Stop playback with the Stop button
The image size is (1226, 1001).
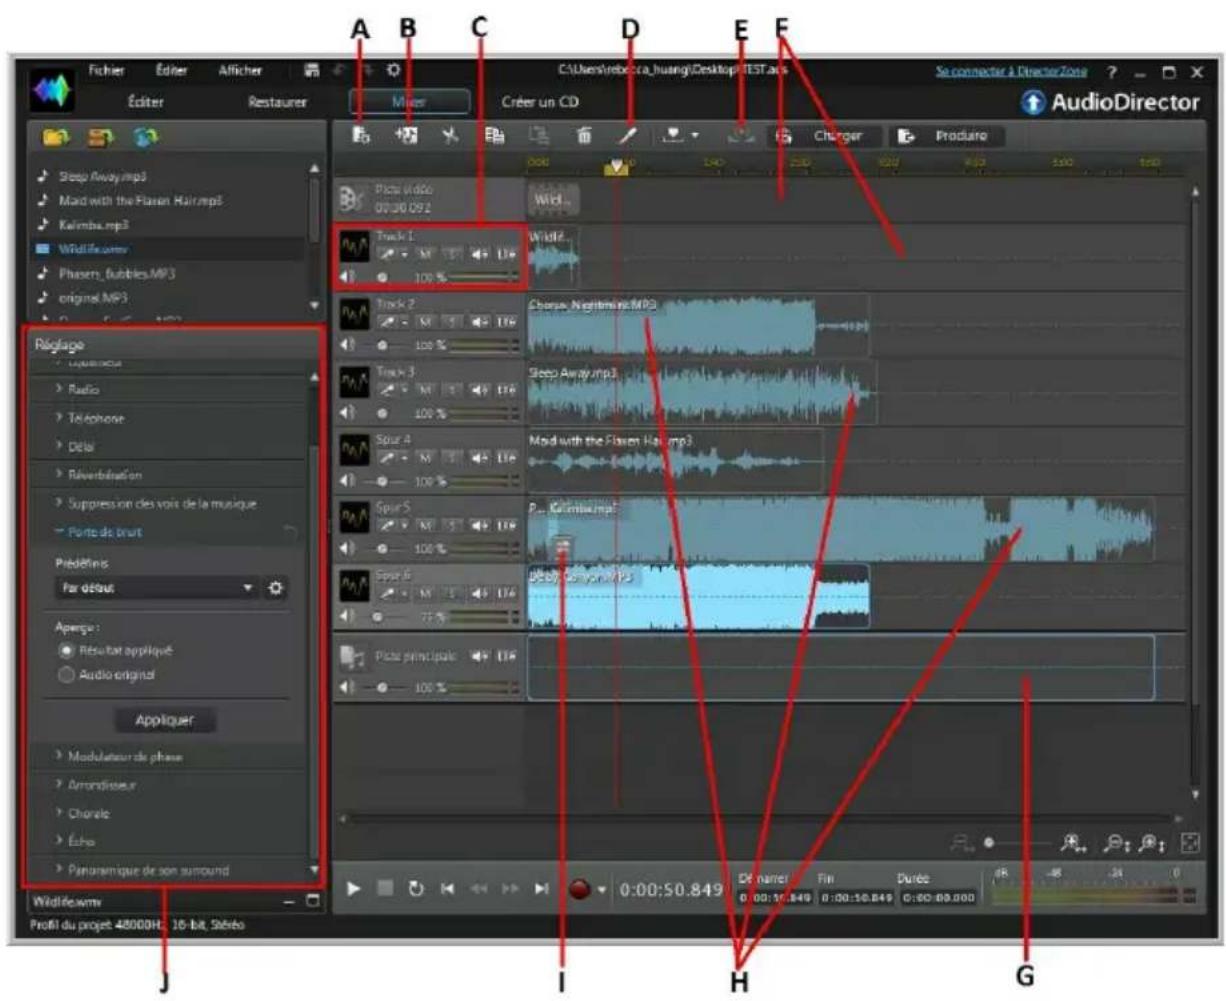[x=385, y=888]
